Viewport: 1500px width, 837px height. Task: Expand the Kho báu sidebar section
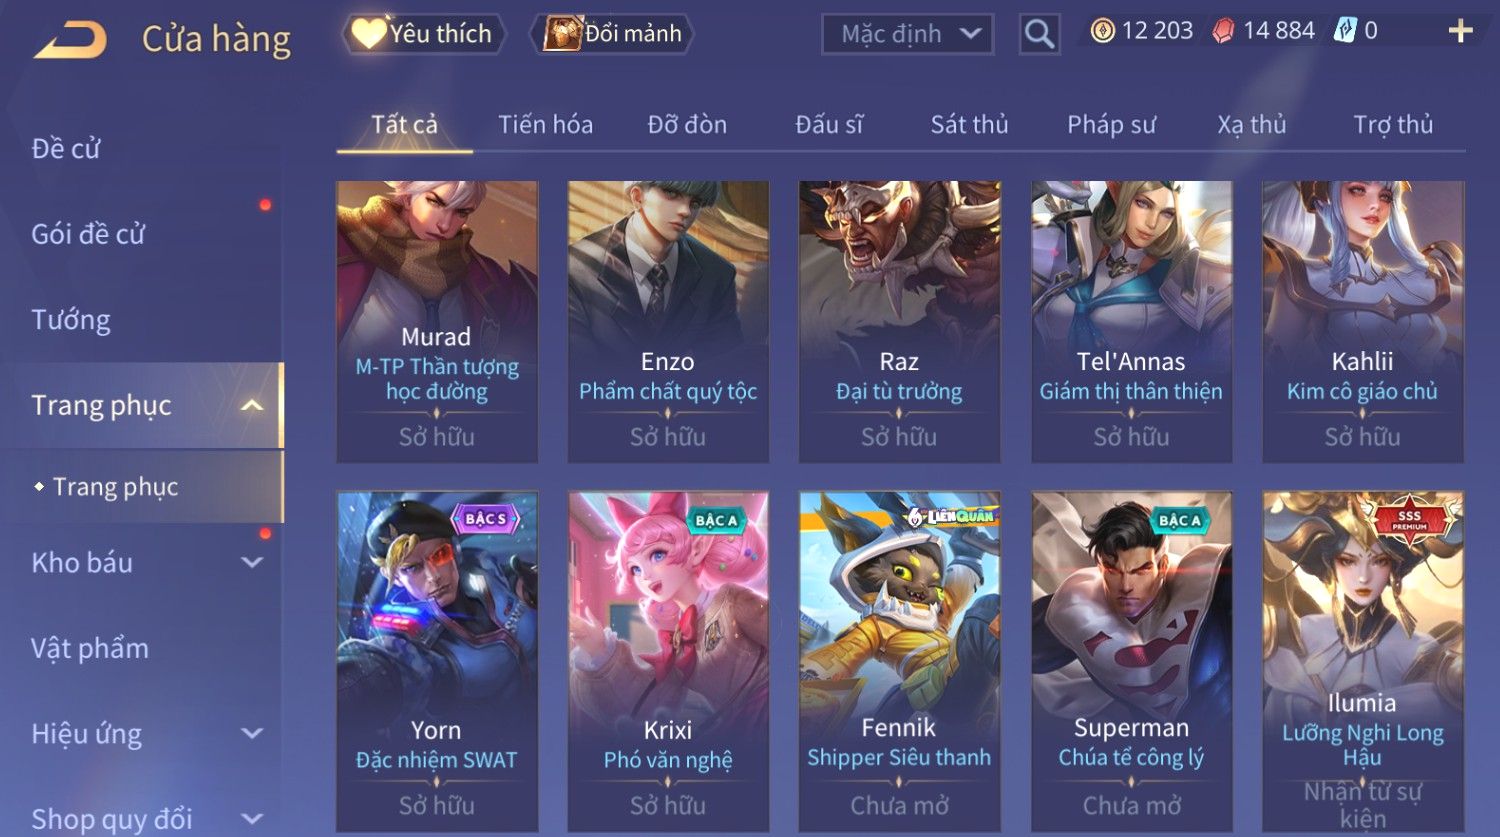coord(252,563)
